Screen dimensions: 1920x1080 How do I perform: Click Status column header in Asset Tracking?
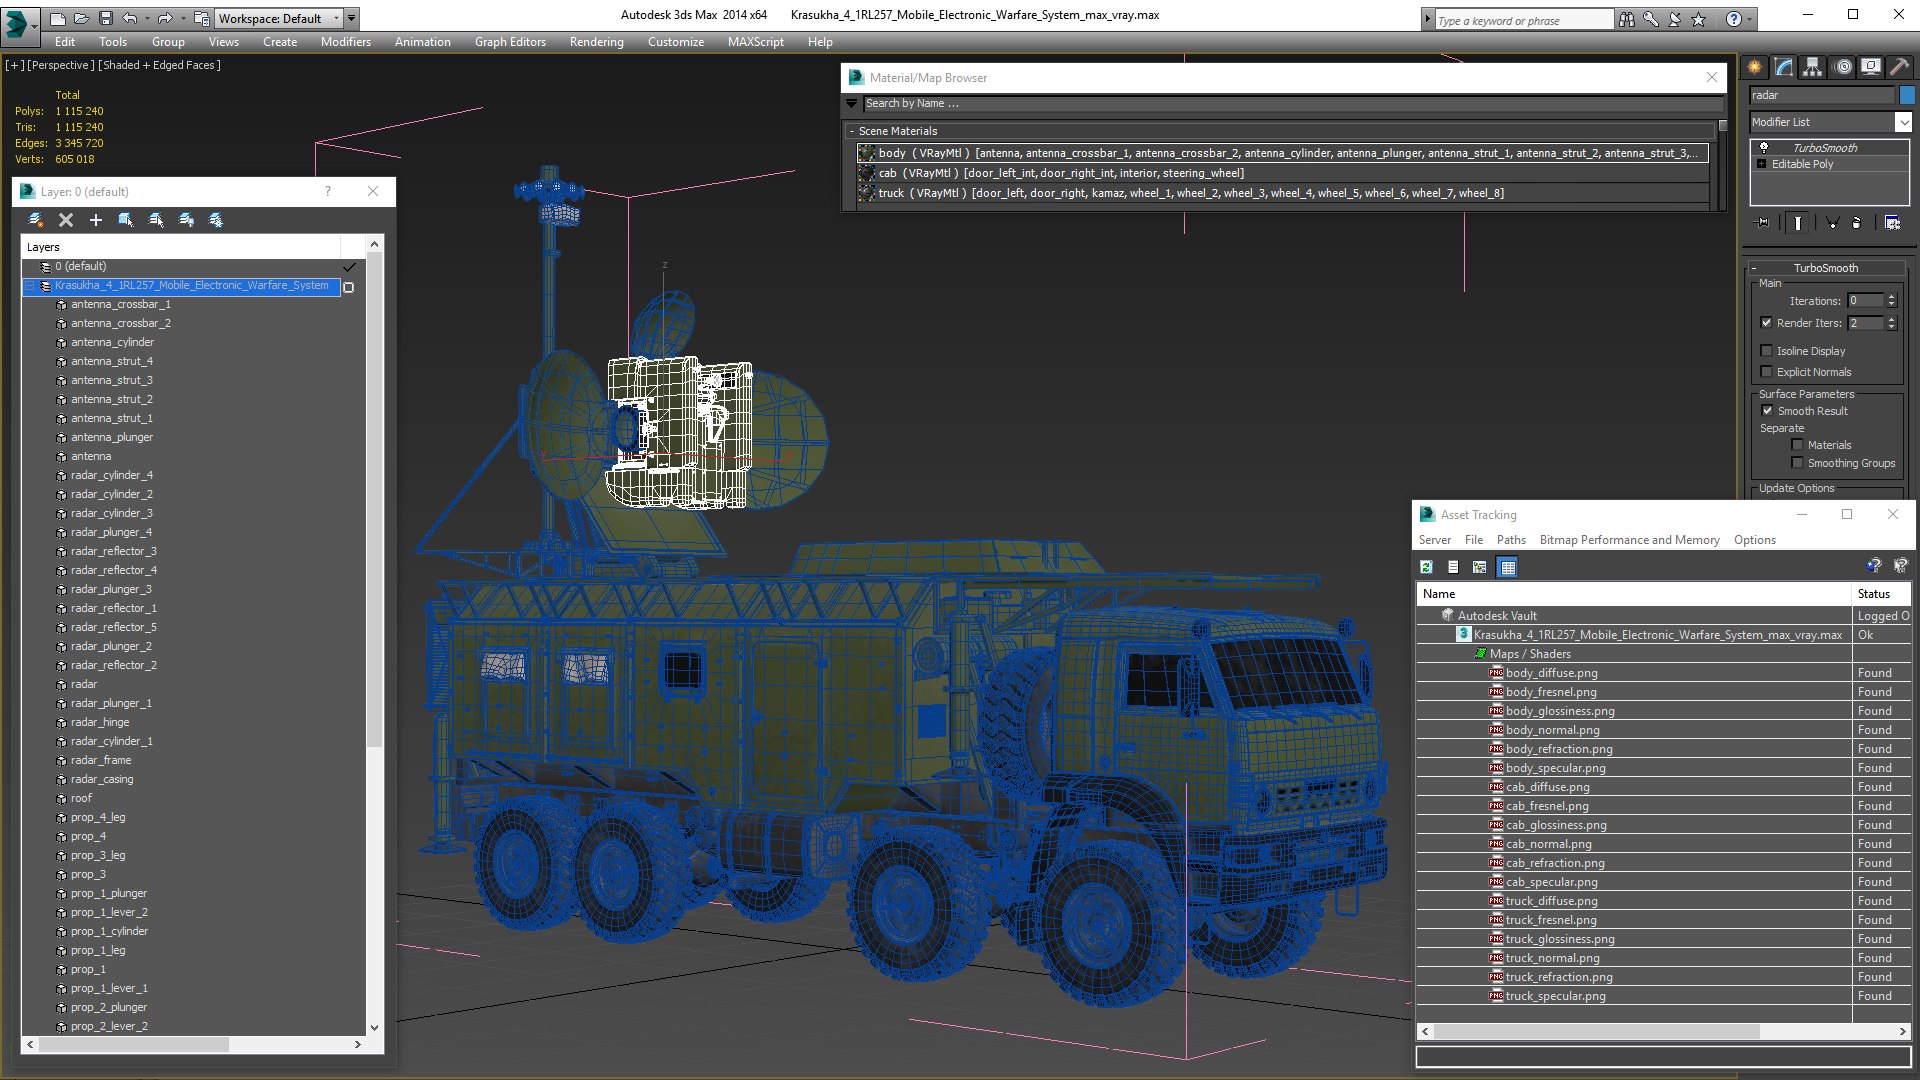(1882, 594)
